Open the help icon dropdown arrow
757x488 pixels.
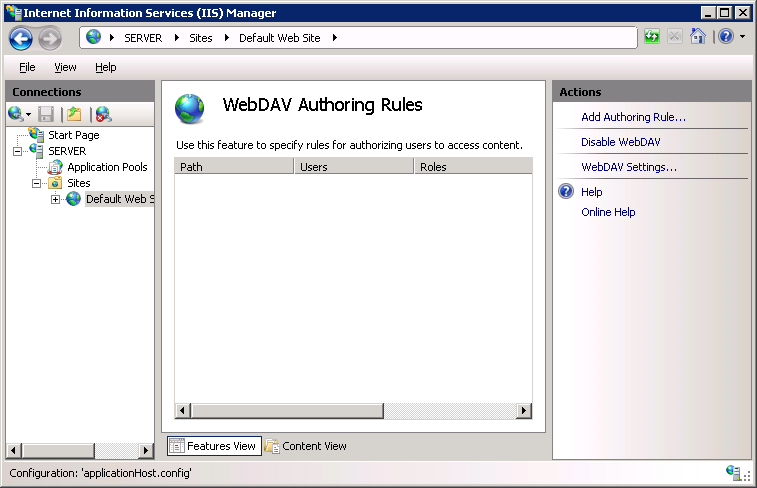tap(743, 36)
